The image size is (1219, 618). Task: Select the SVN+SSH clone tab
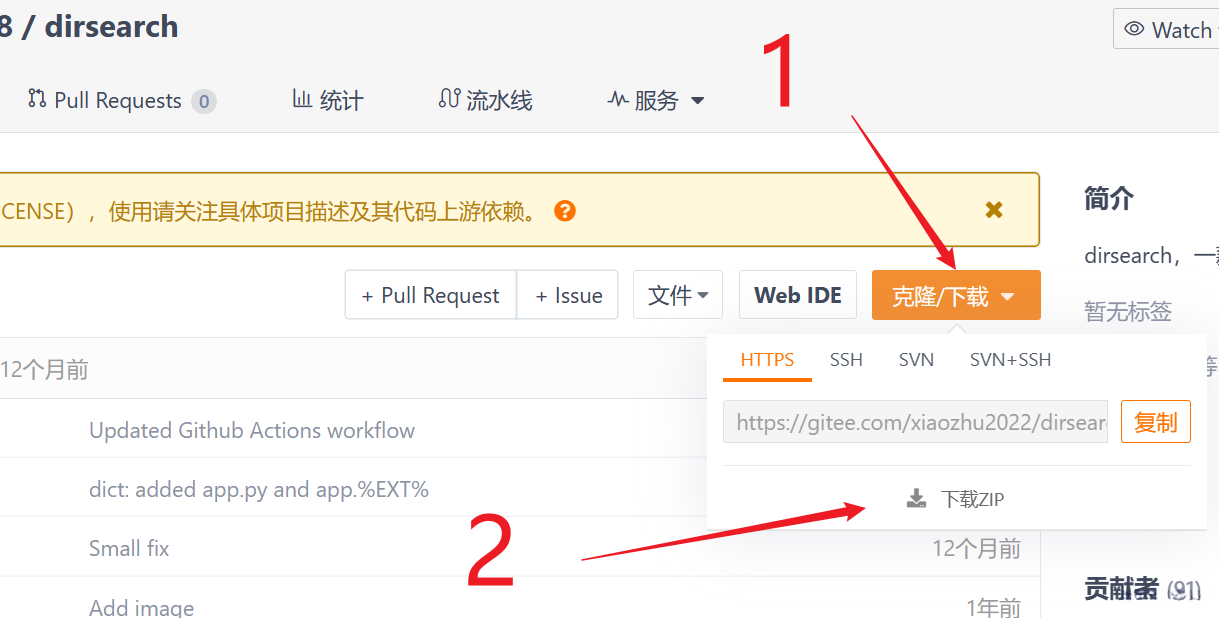click(x=1010, y=360)
